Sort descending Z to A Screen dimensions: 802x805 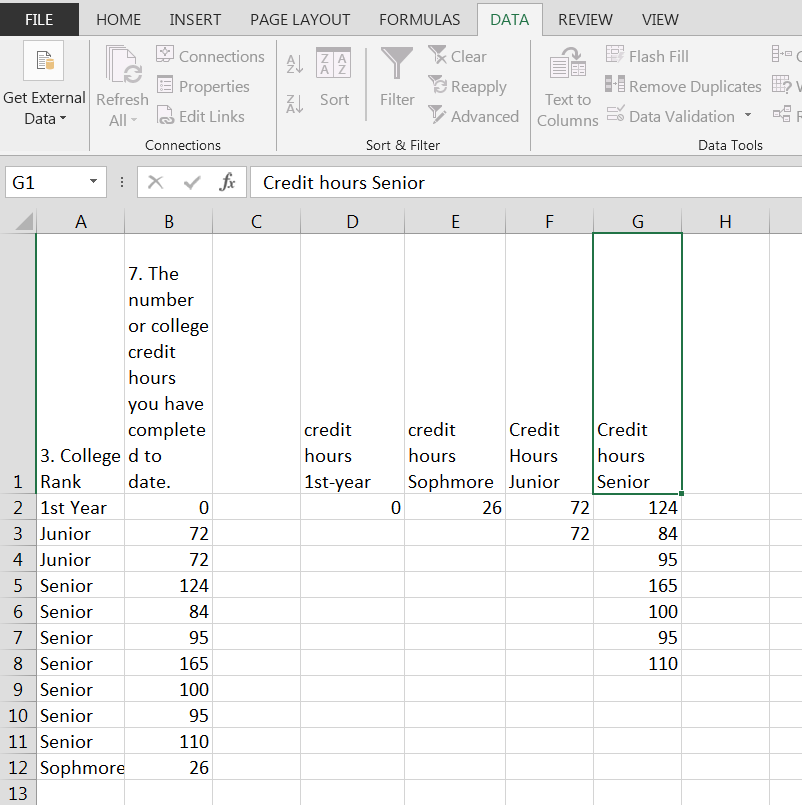(295, 104)
